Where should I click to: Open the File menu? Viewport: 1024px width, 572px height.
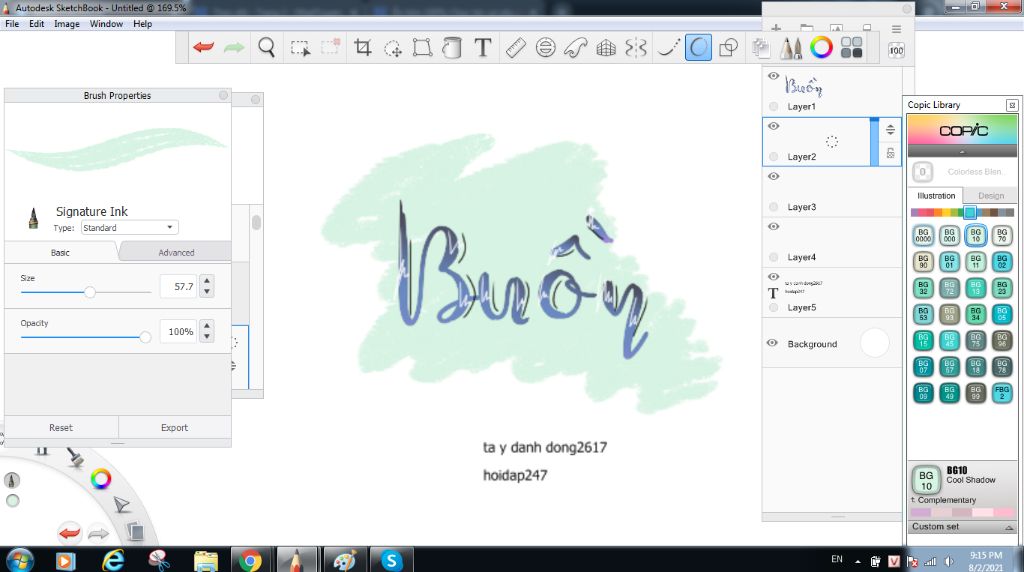pyautogui.click(x=12, y=24)
